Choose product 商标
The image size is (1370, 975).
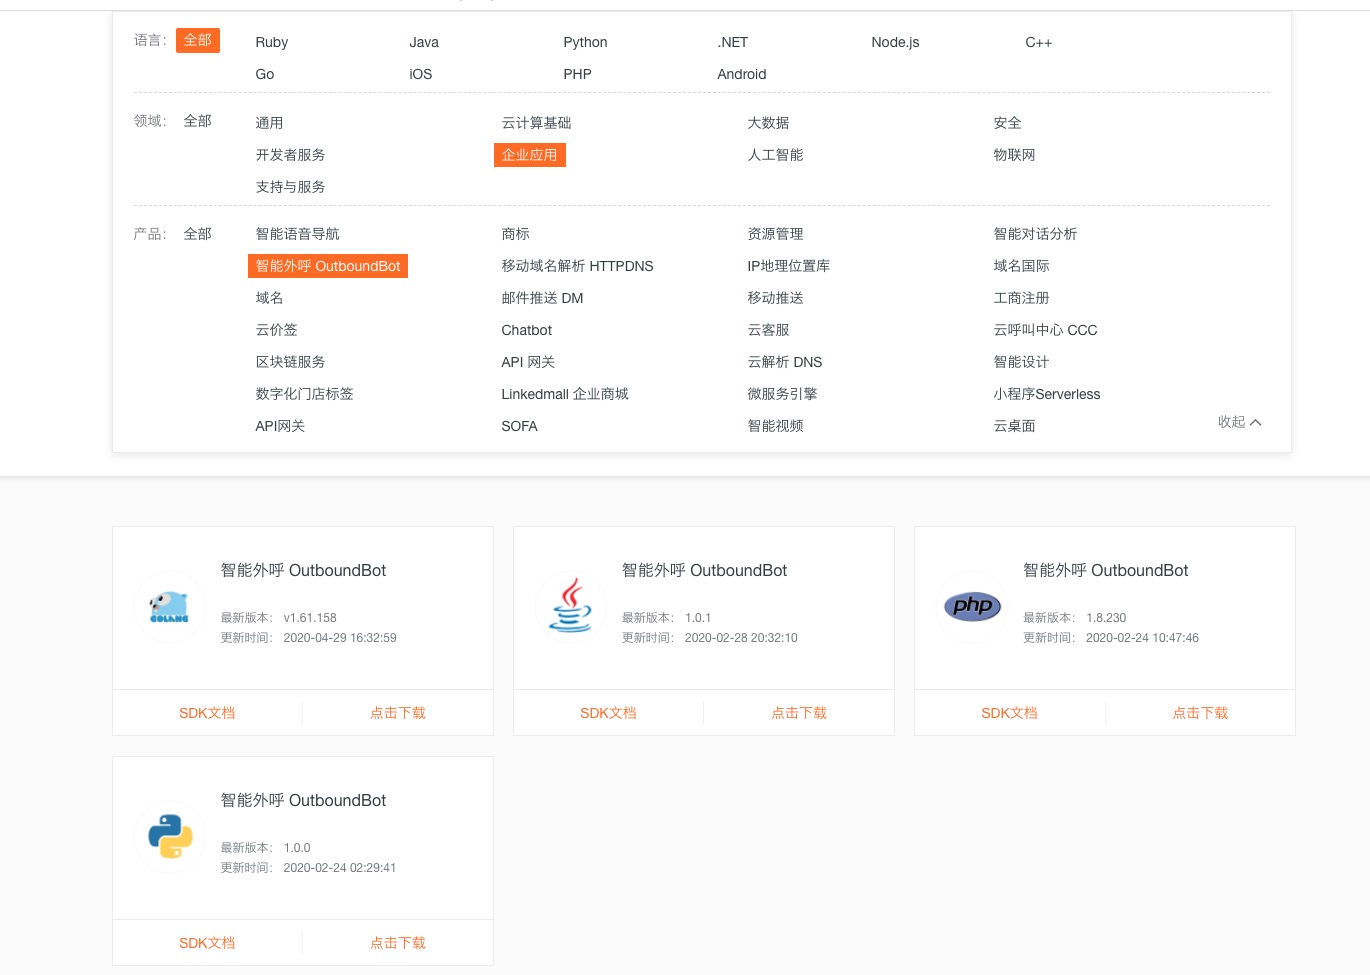[x=515, y=234]
